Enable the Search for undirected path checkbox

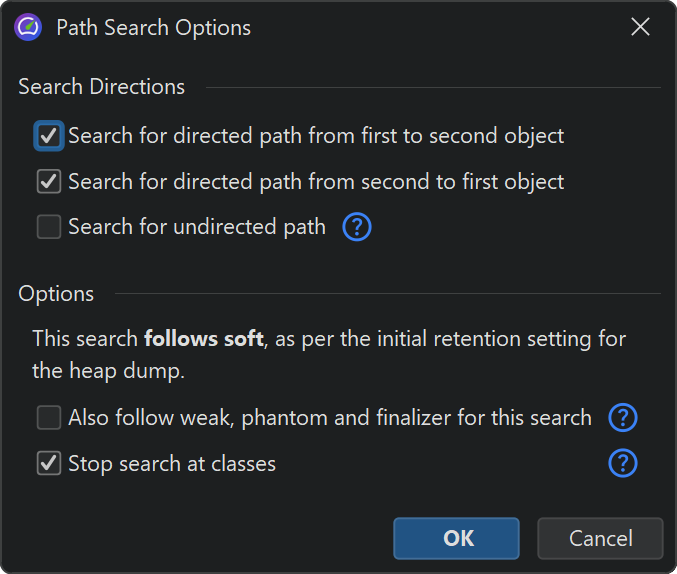click(49, 228)
